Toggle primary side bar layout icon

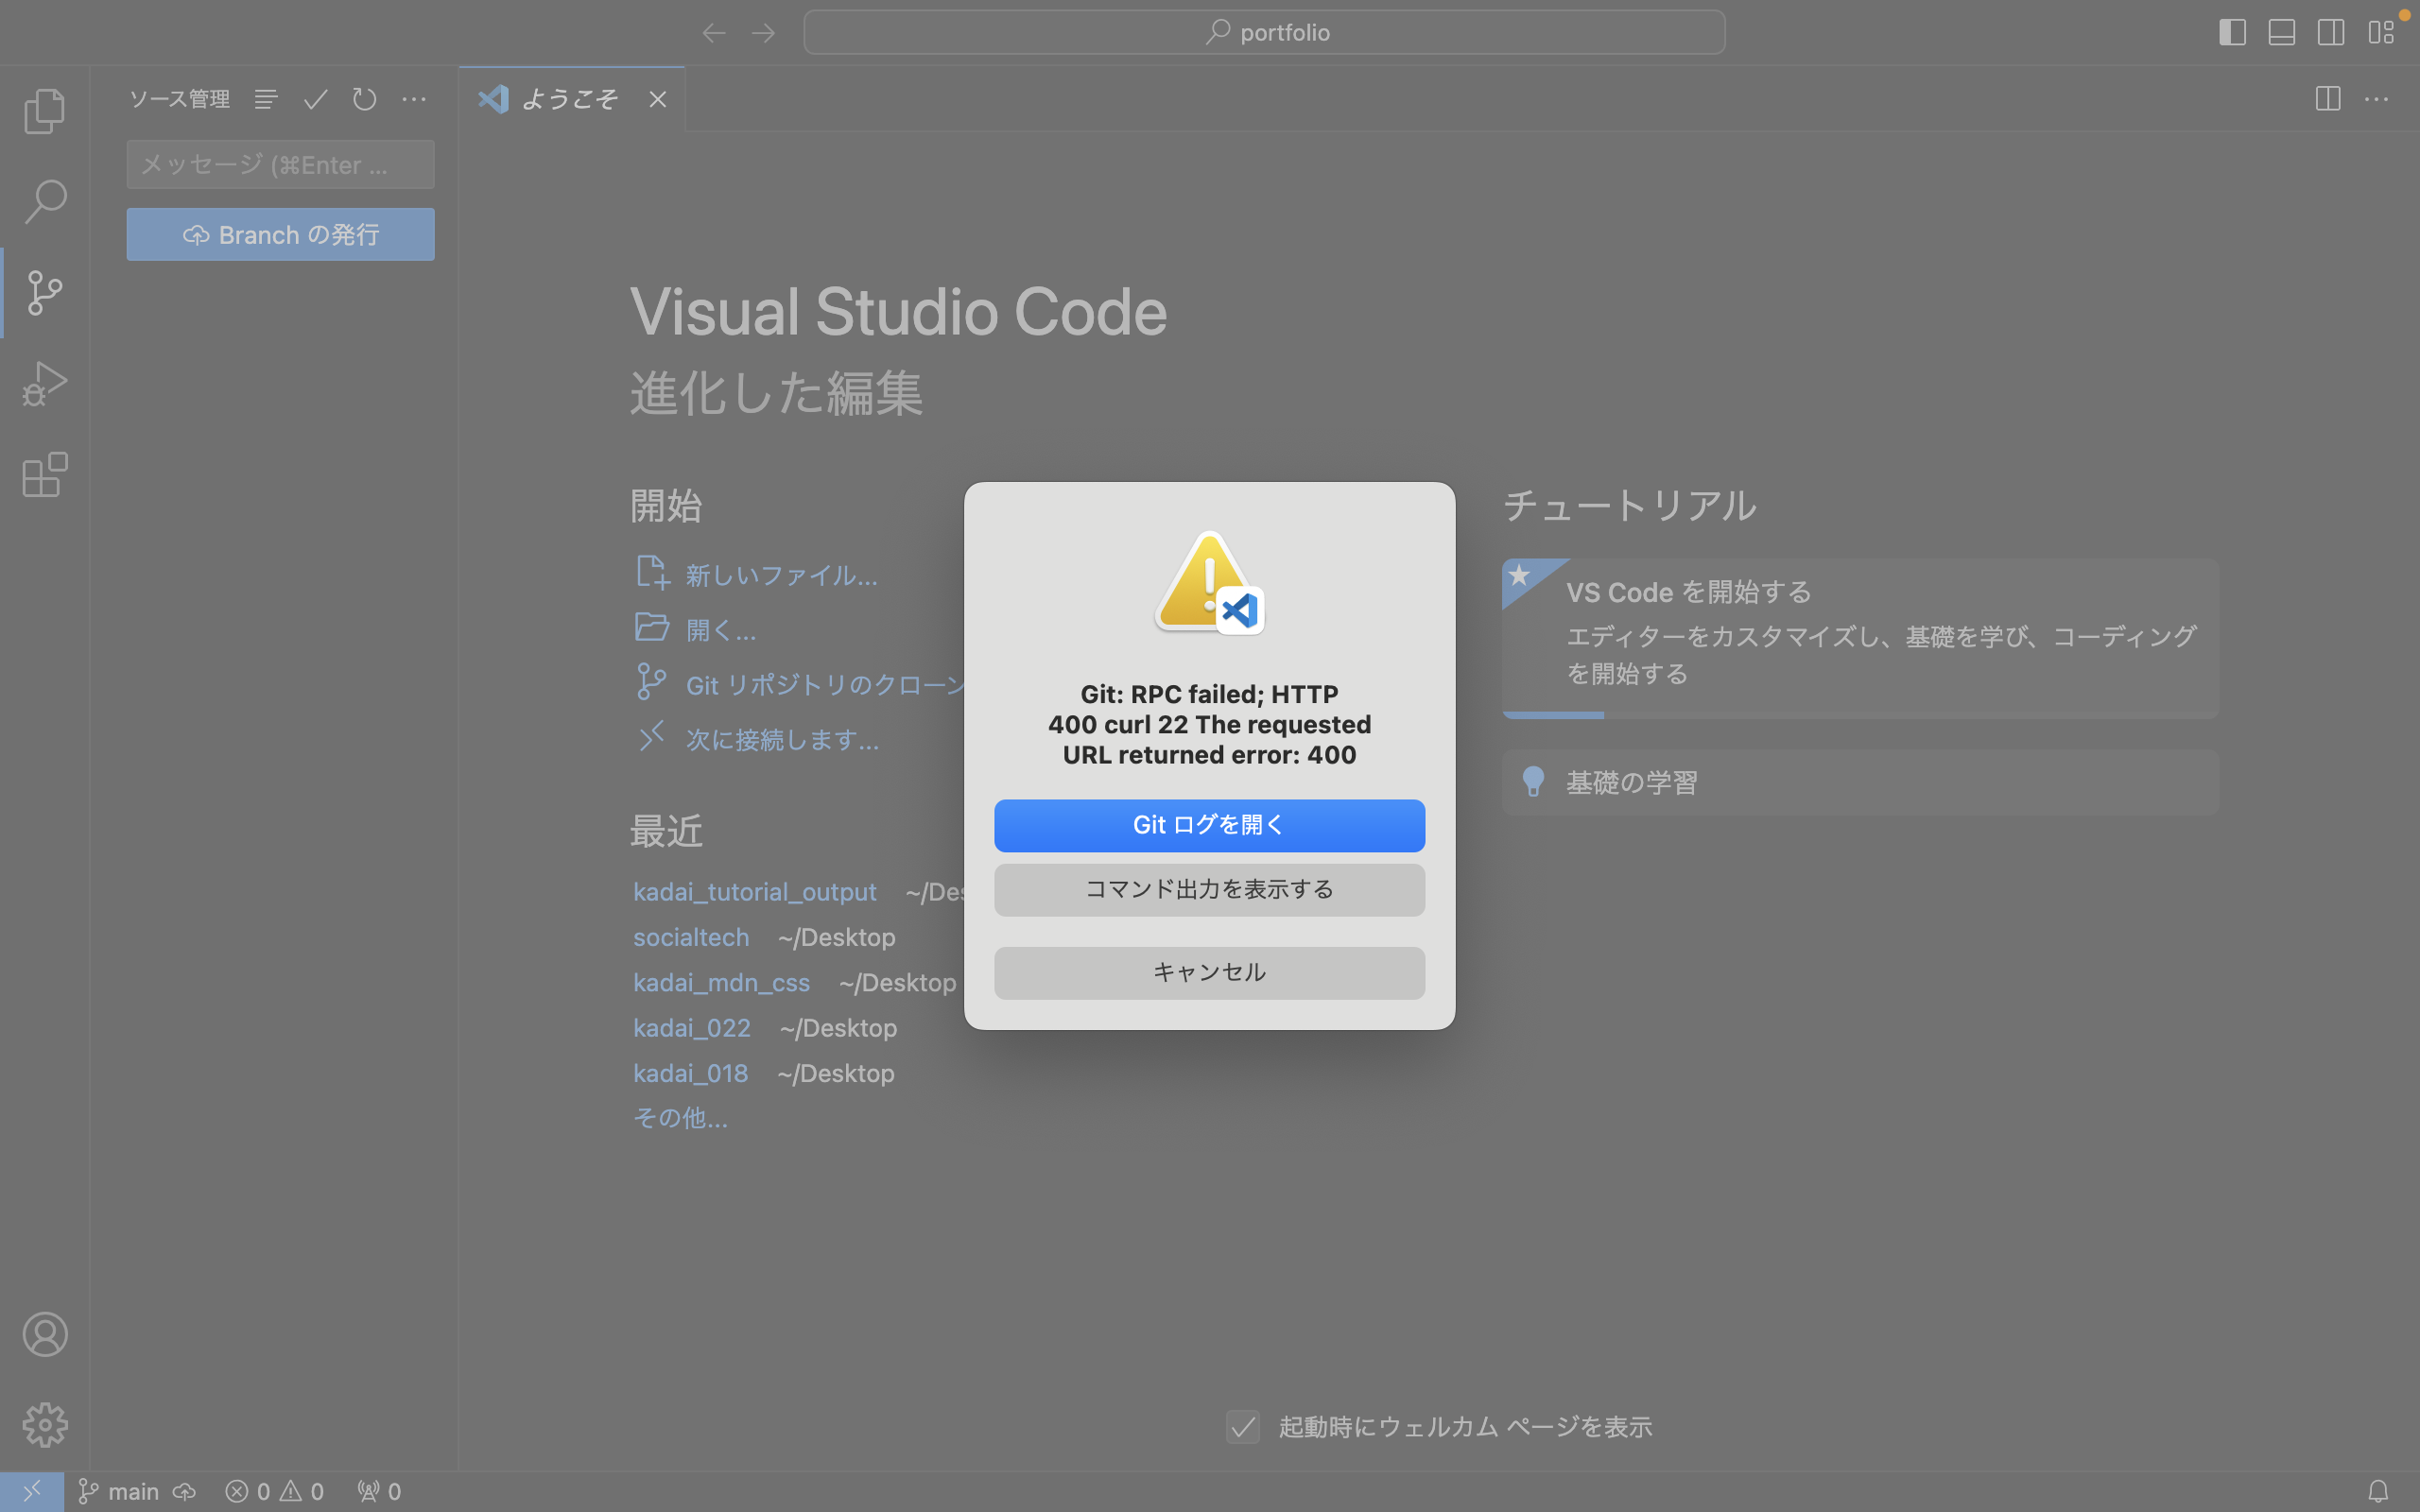click(2232, 32)
